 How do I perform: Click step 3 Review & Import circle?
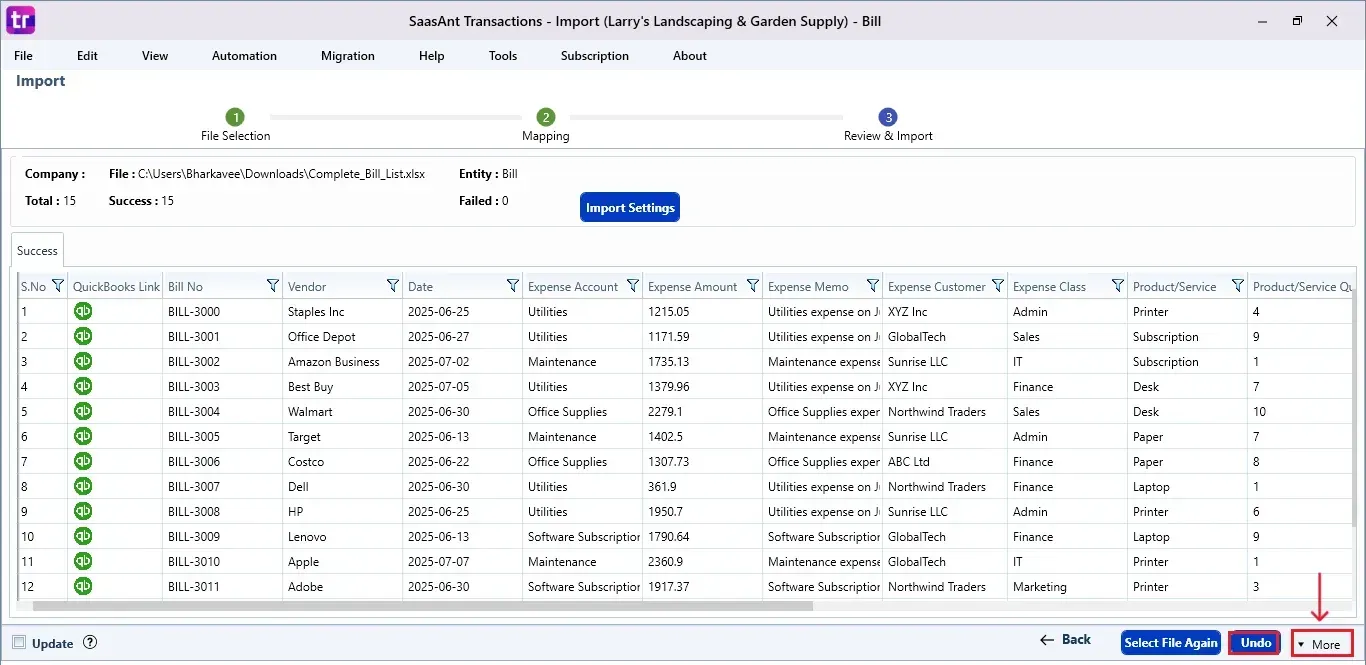coord(888,117)
